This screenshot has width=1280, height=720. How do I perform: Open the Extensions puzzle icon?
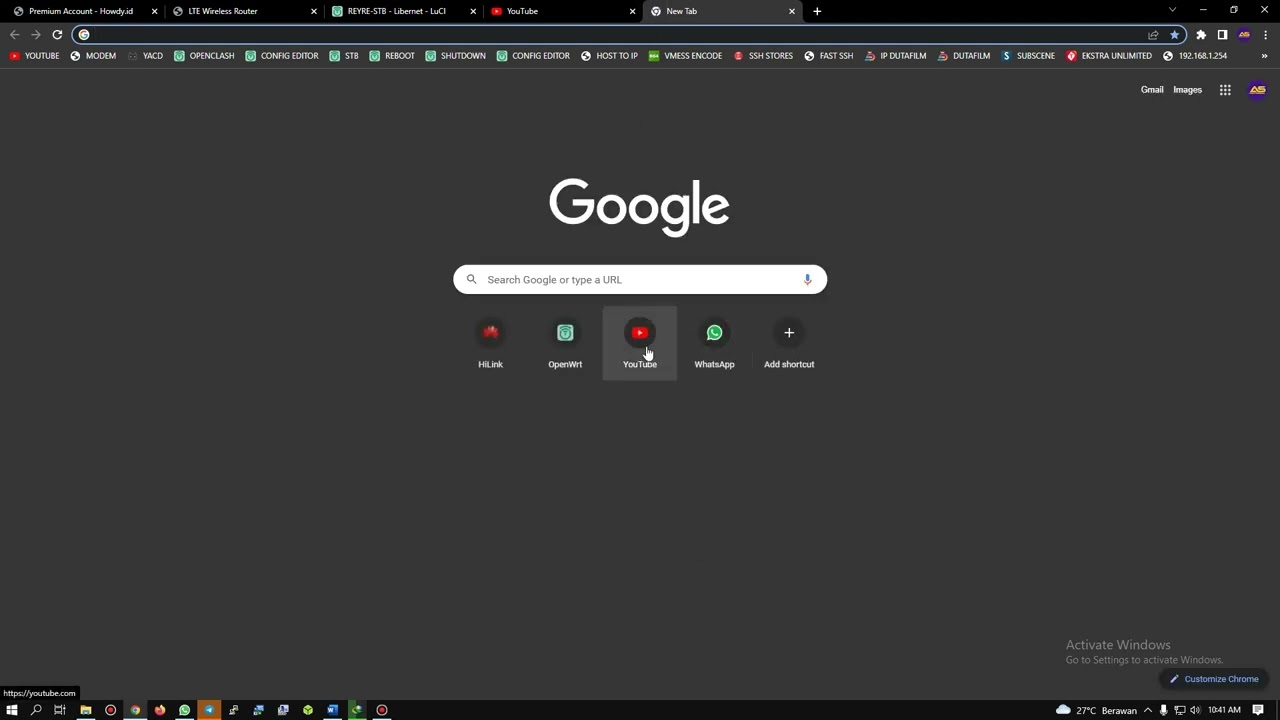click(x=1201, y=35)
